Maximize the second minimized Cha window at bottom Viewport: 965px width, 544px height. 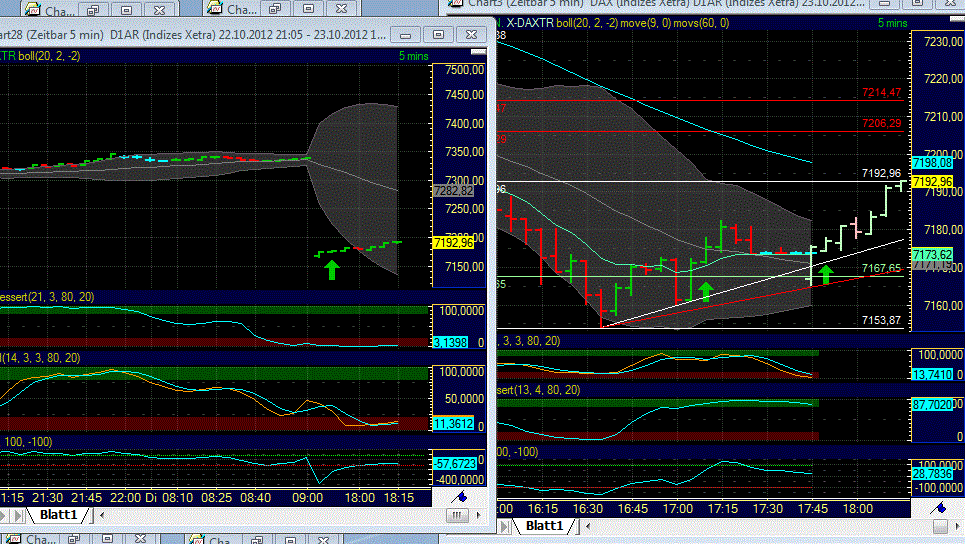[x=290, y=540]
